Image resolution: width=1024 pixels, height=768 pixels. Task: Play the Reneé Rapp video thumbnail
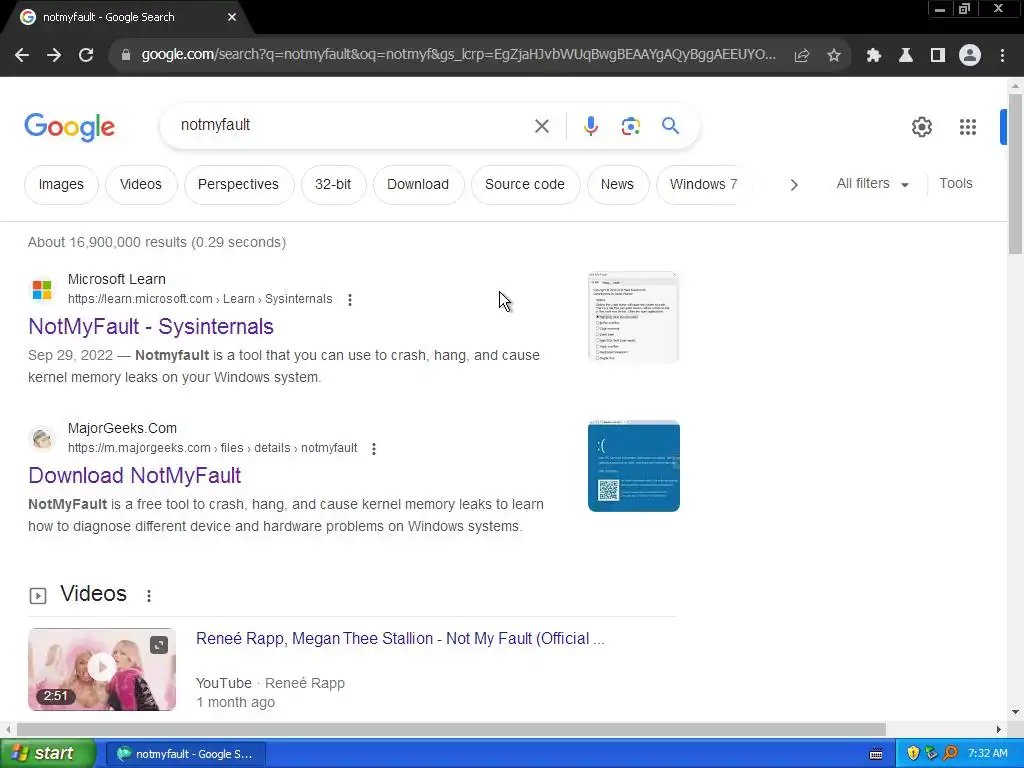pyautogui.click(x=102, y=669)
